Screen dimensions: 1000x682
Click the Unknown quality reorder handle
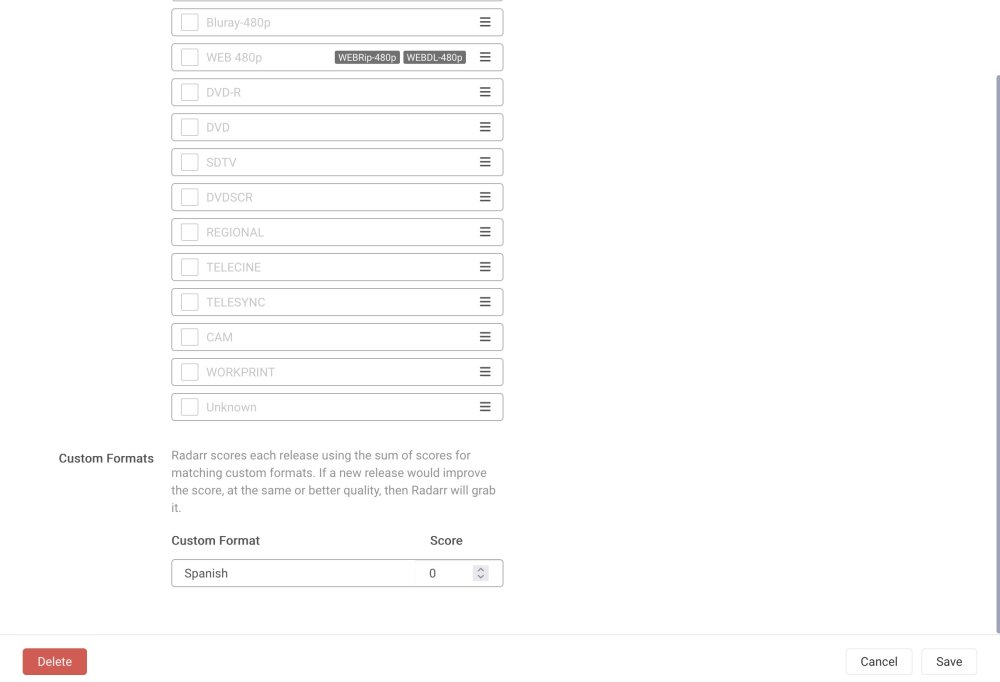click(x=485, y=407)
